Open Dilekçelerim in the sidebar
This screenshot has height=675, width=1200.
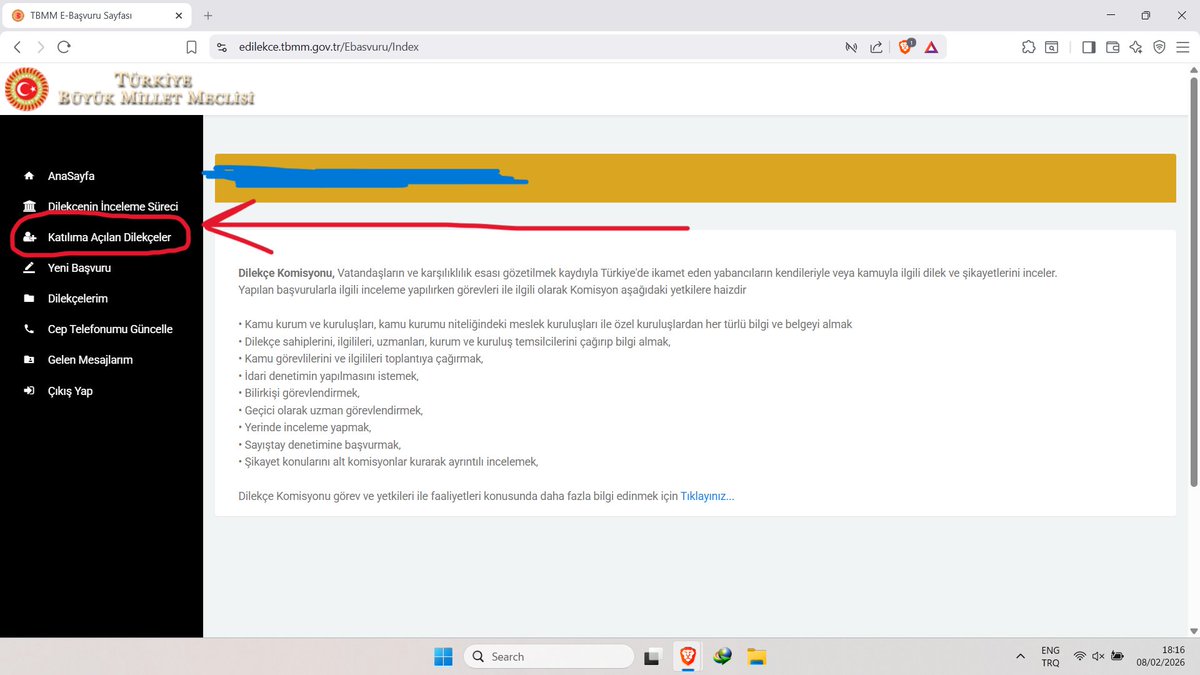(x=78, y=298)
